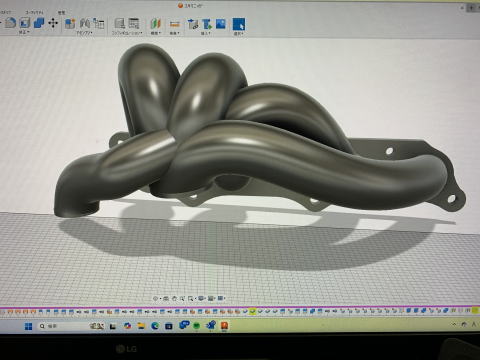Click the Insert Canvas image icon

221,24
